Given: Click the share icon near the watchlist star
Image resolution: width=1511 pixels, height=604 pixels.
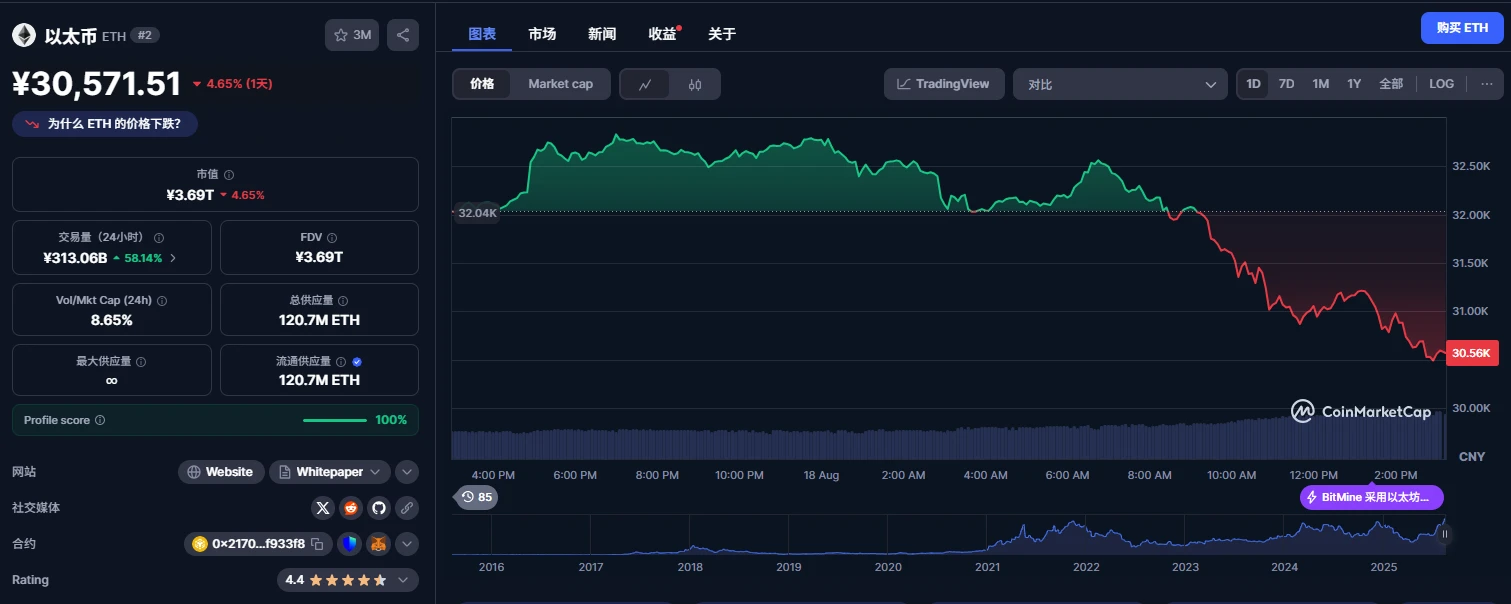Looking at the screenshot, I should click(x=403, y=34).
